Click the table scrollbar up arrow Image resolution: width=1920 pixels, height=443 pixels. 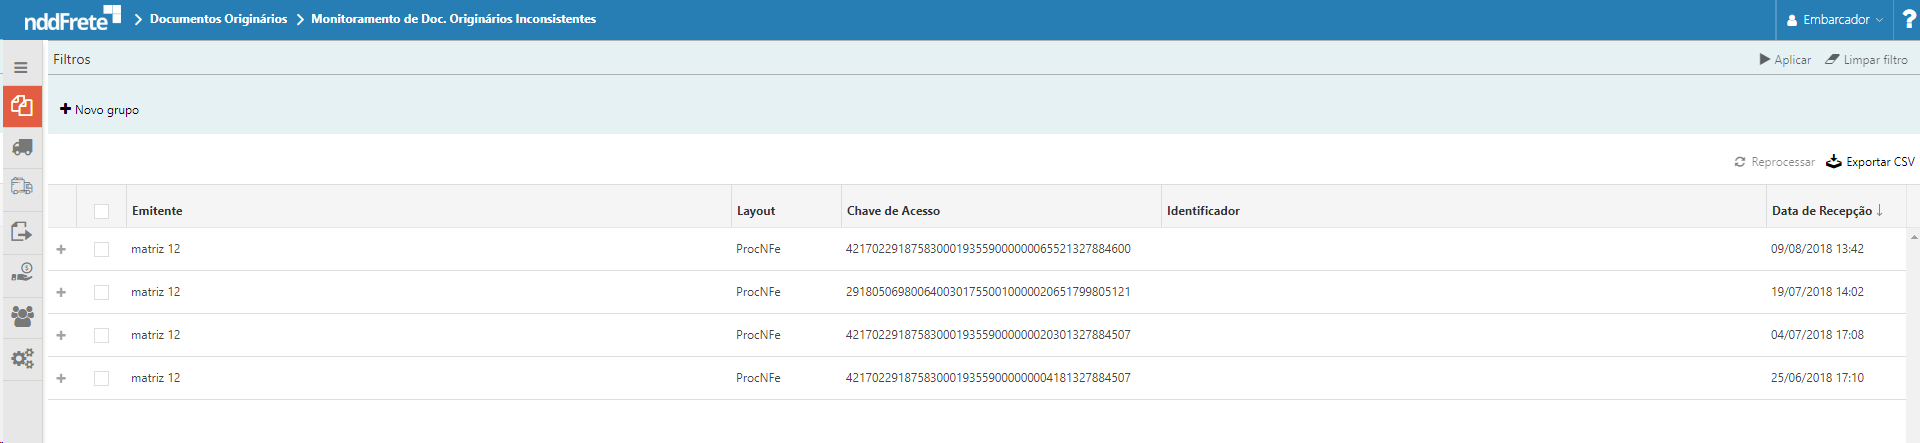click(x=1913, y=237)
